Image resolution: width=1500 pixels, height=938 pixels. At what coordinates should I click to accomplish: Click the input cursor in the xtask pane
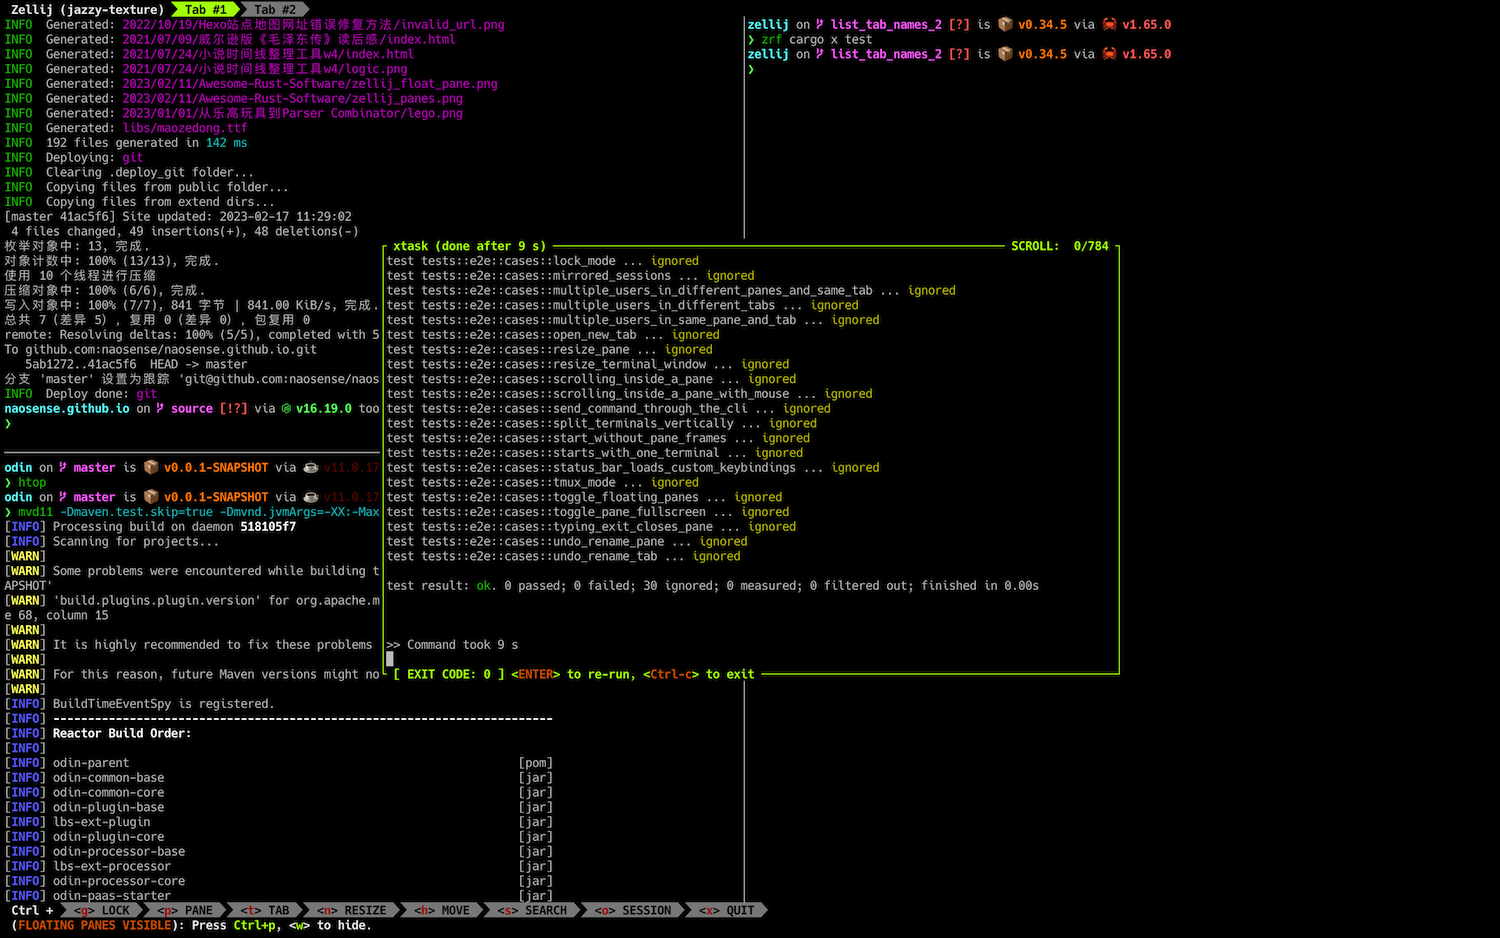click(390, 660)
